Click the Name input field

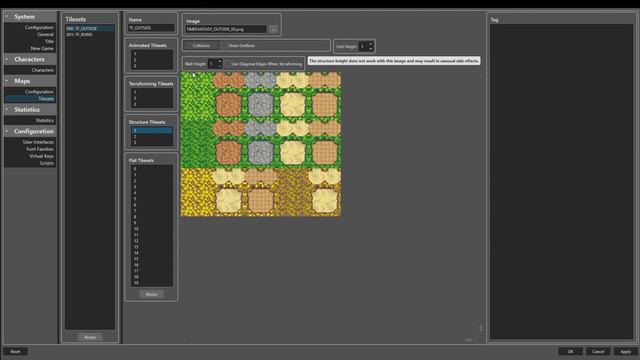151,28
